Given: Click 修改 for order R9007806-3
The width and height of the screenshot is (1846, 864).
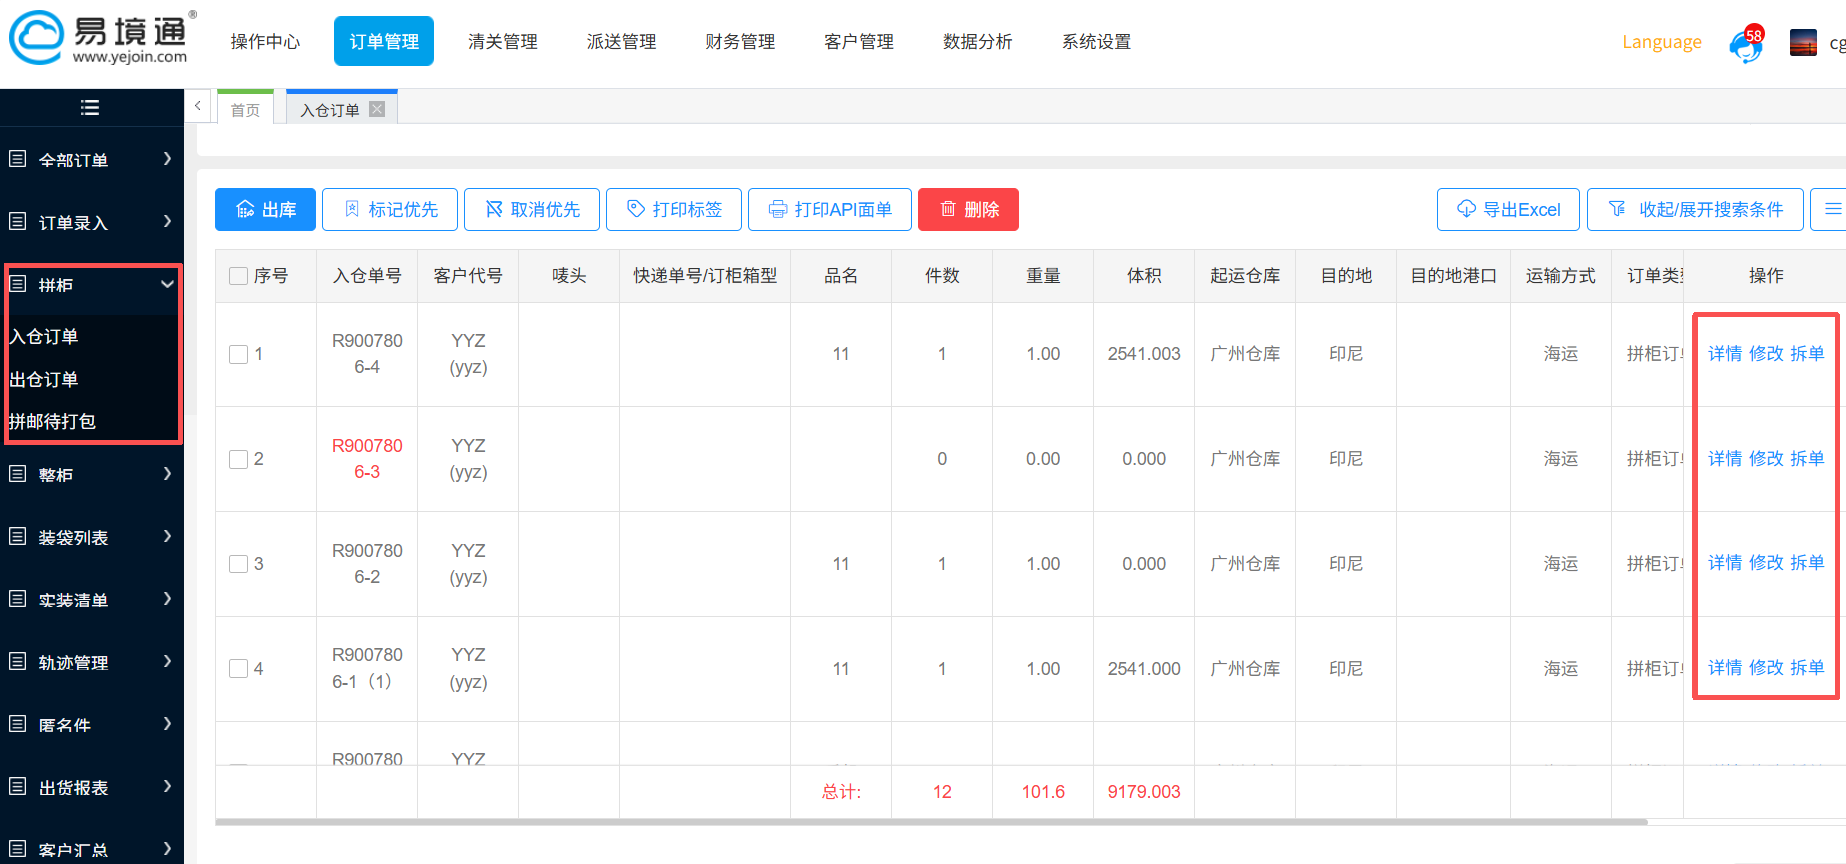Looking at the screenshot, I should pos(1766,458).
